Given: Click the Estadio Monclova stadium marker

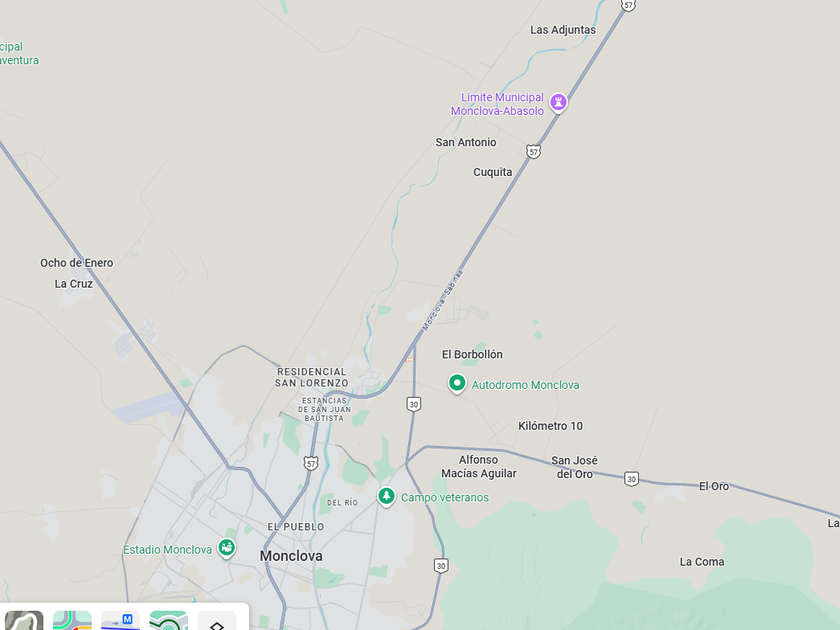Looking at the screenshot, I should pos(227,548).
